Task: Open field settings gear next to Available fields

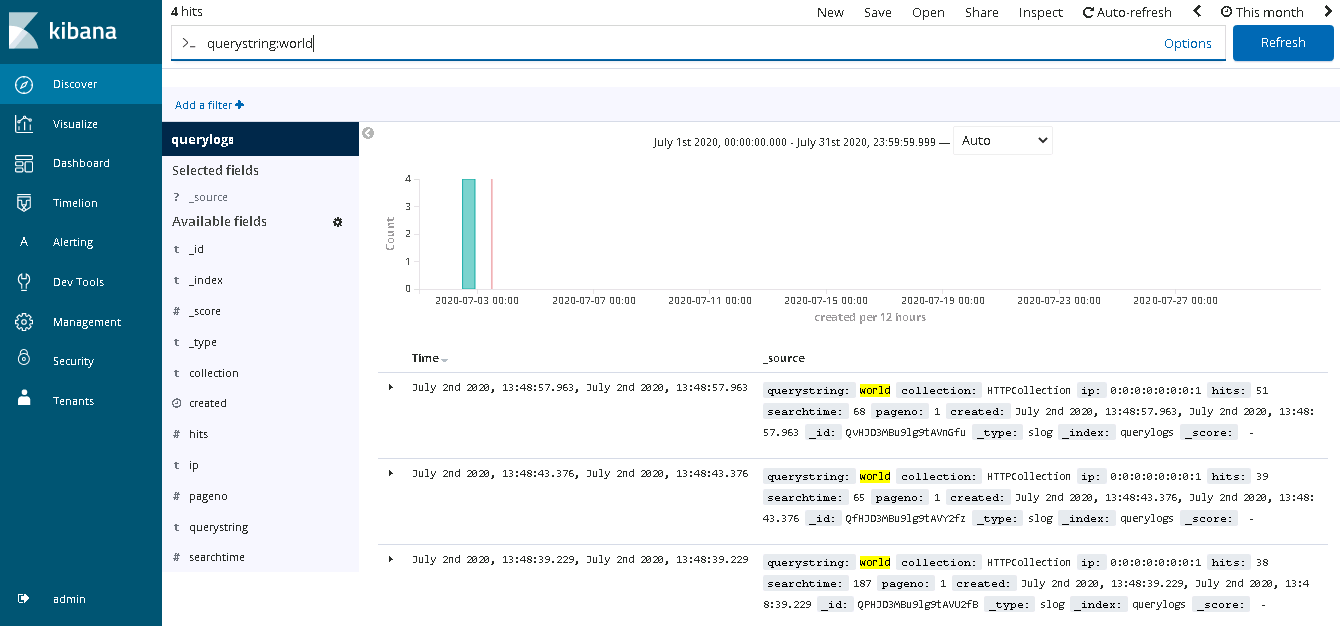Action: 338,222
